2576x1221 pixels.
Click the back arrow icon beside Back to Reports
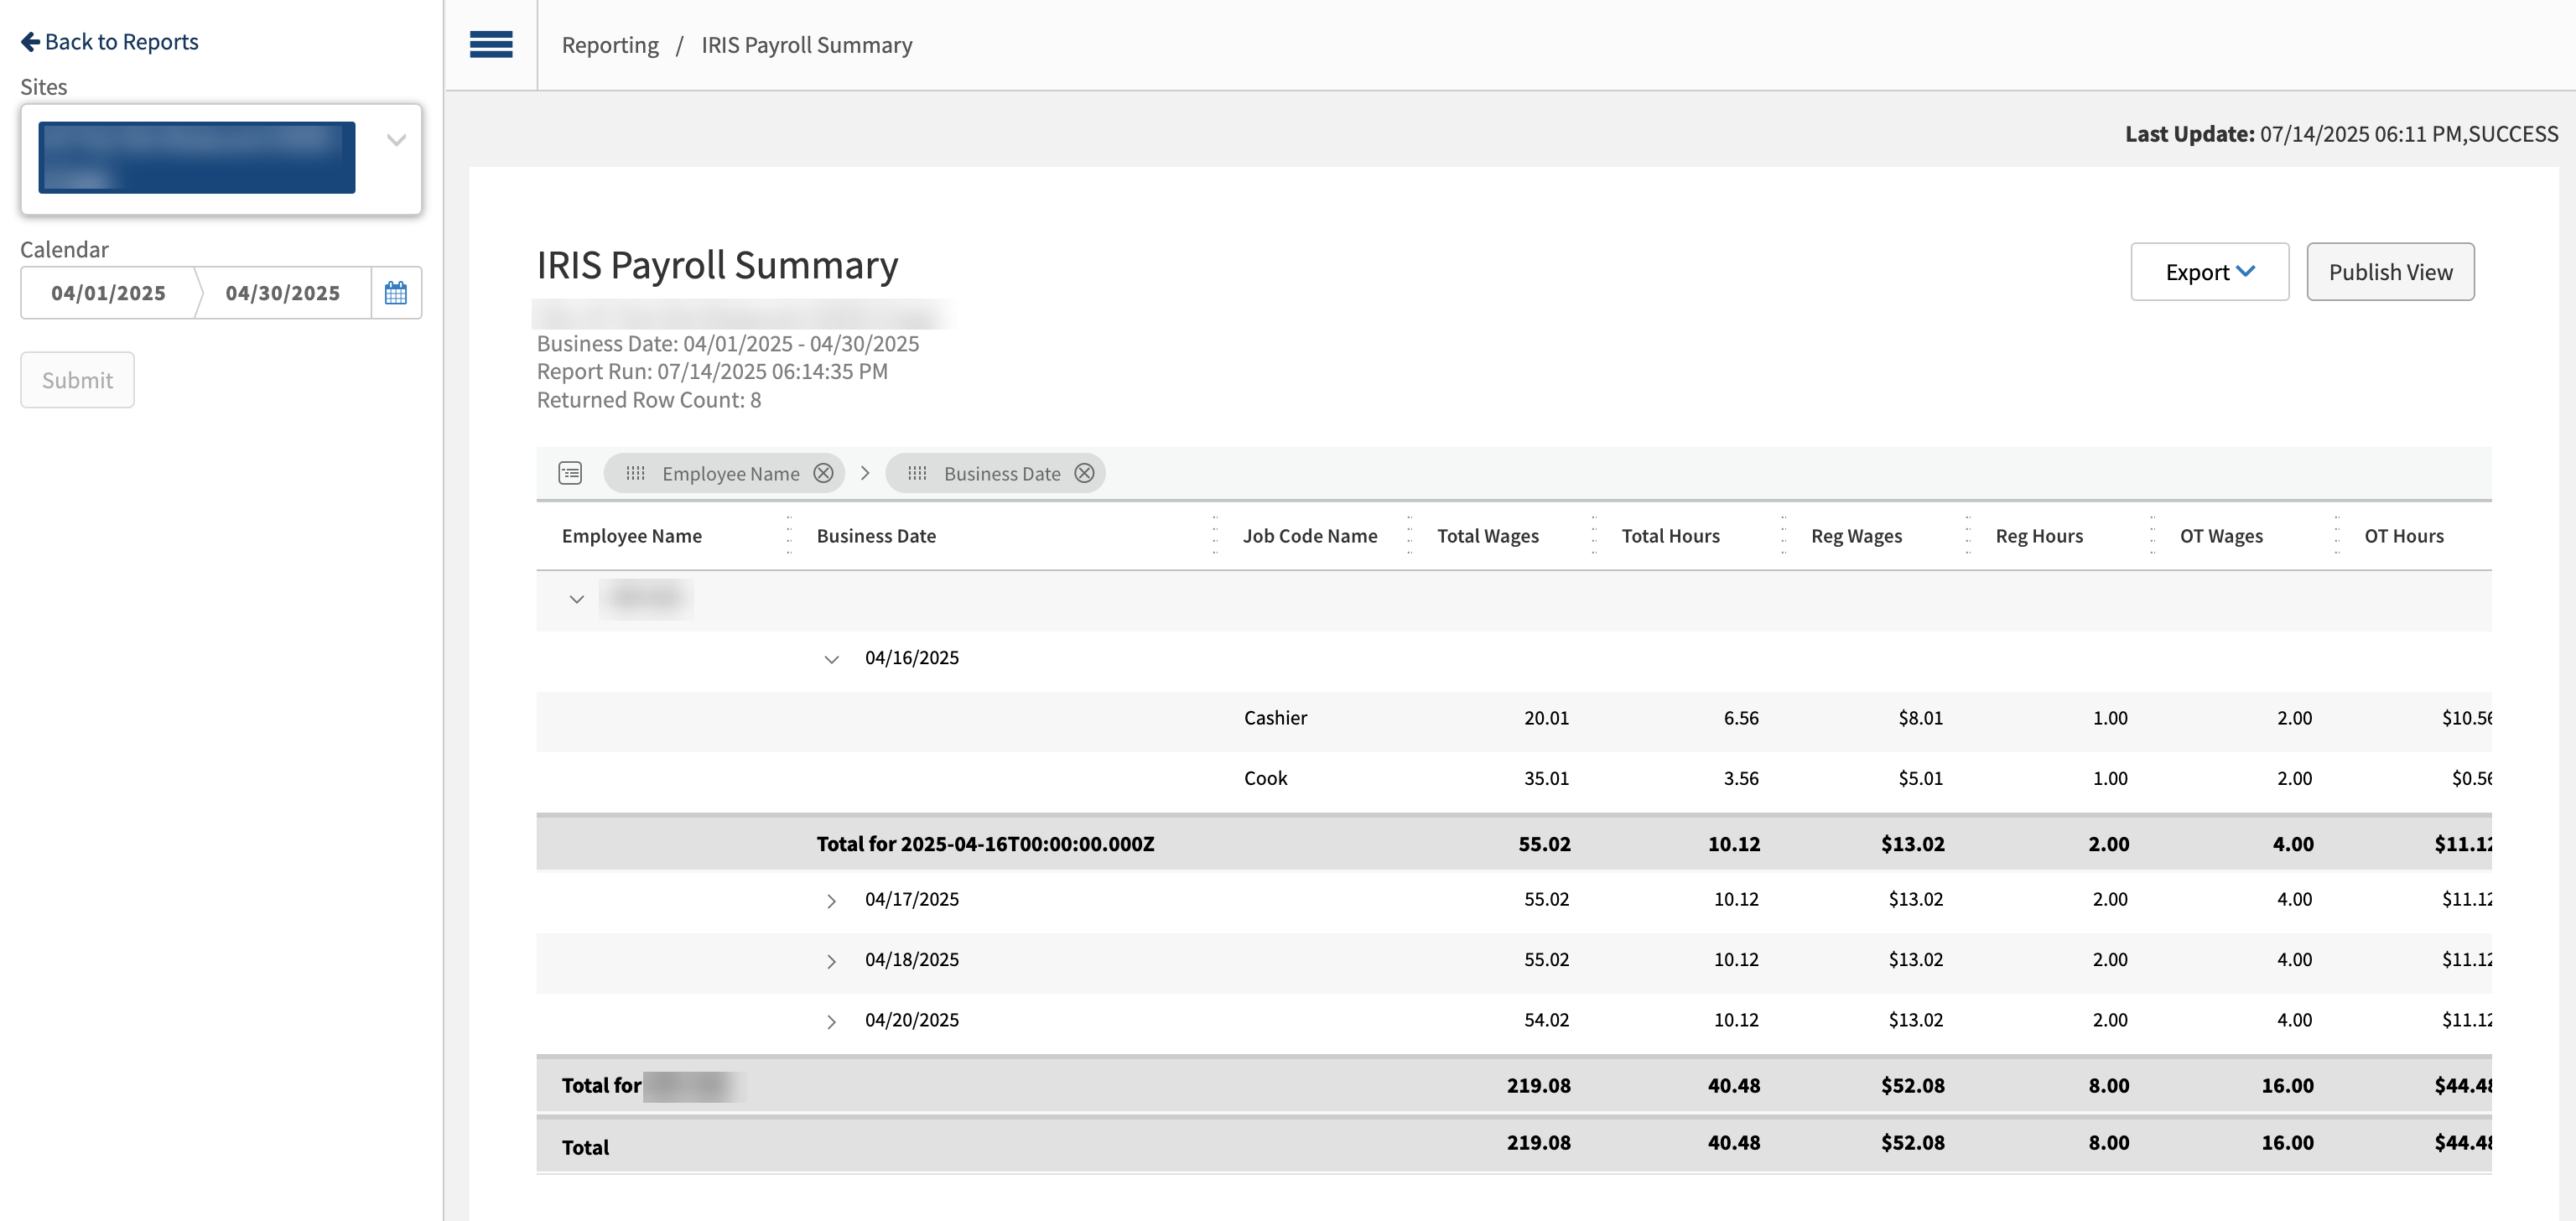pyautogui.click(x=31, y=41)
